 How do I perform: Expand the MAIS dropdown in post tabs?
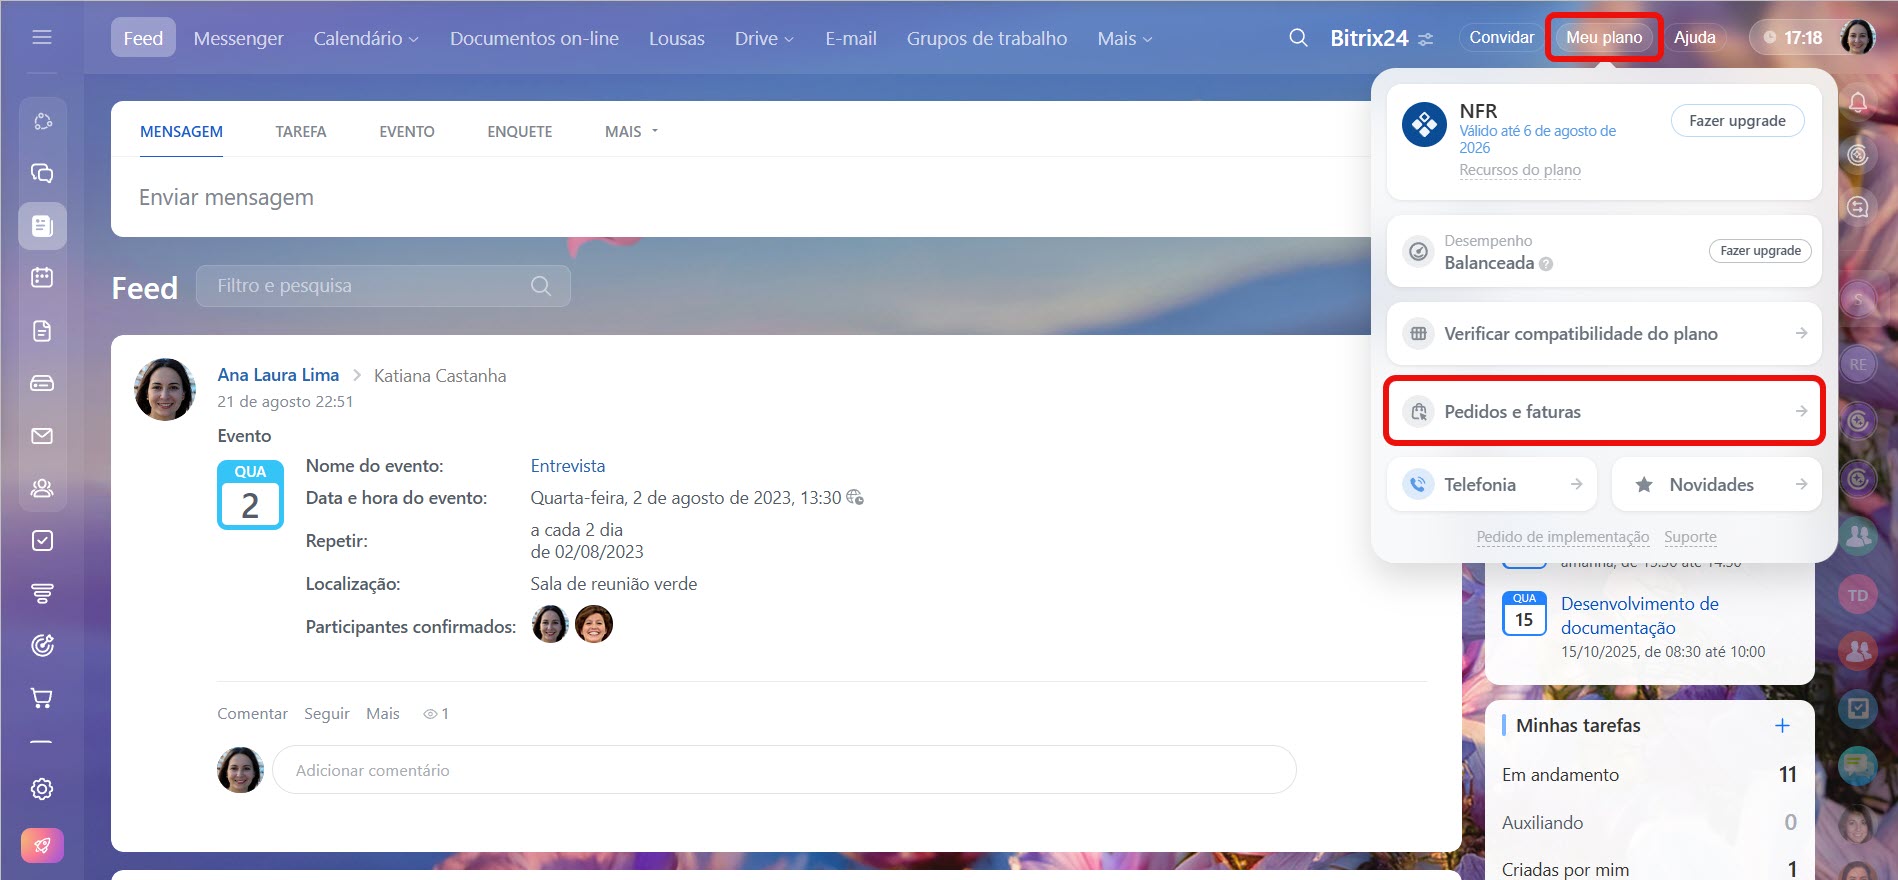pyautogui.click(x=631, y=132)
